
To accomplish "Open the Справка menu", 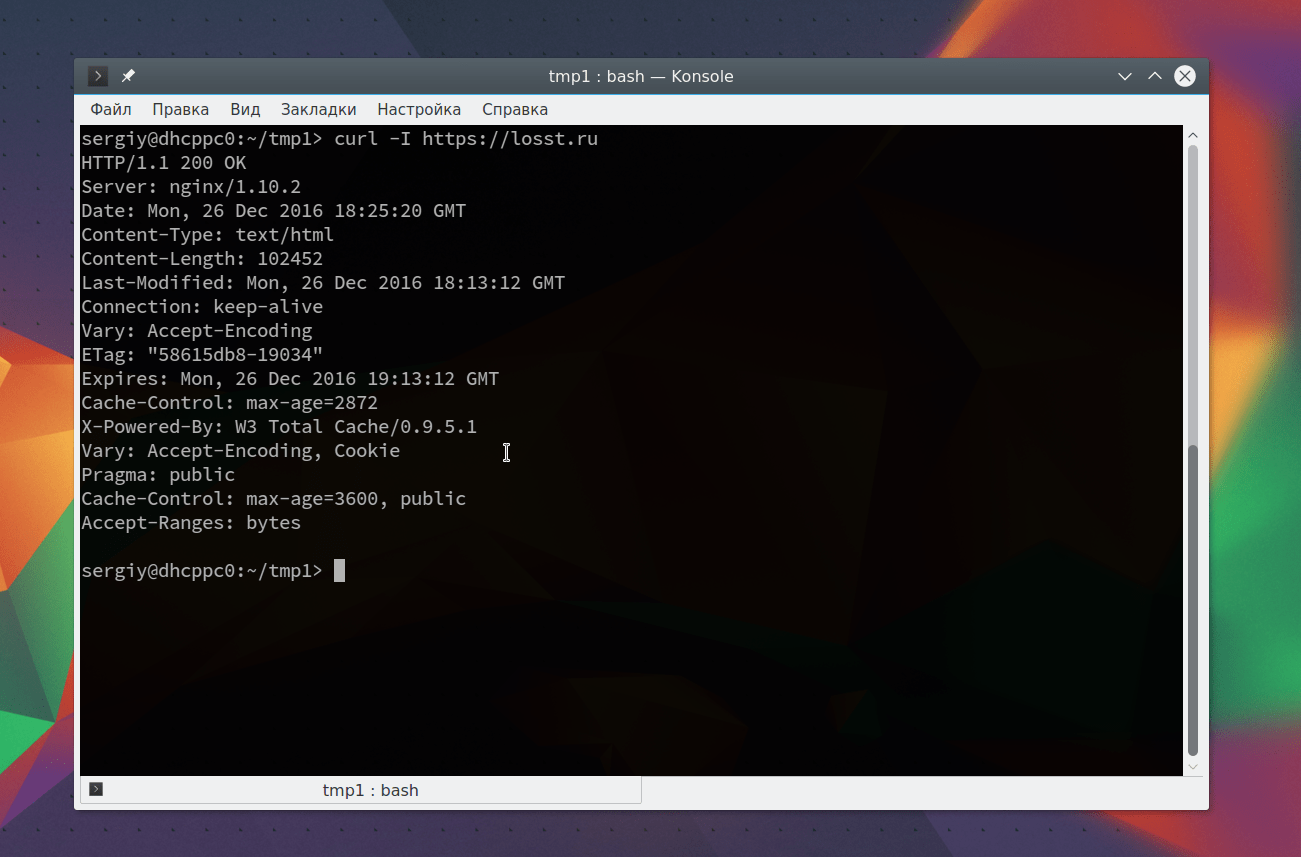I will pyautogui.click(x=515, y=109).
